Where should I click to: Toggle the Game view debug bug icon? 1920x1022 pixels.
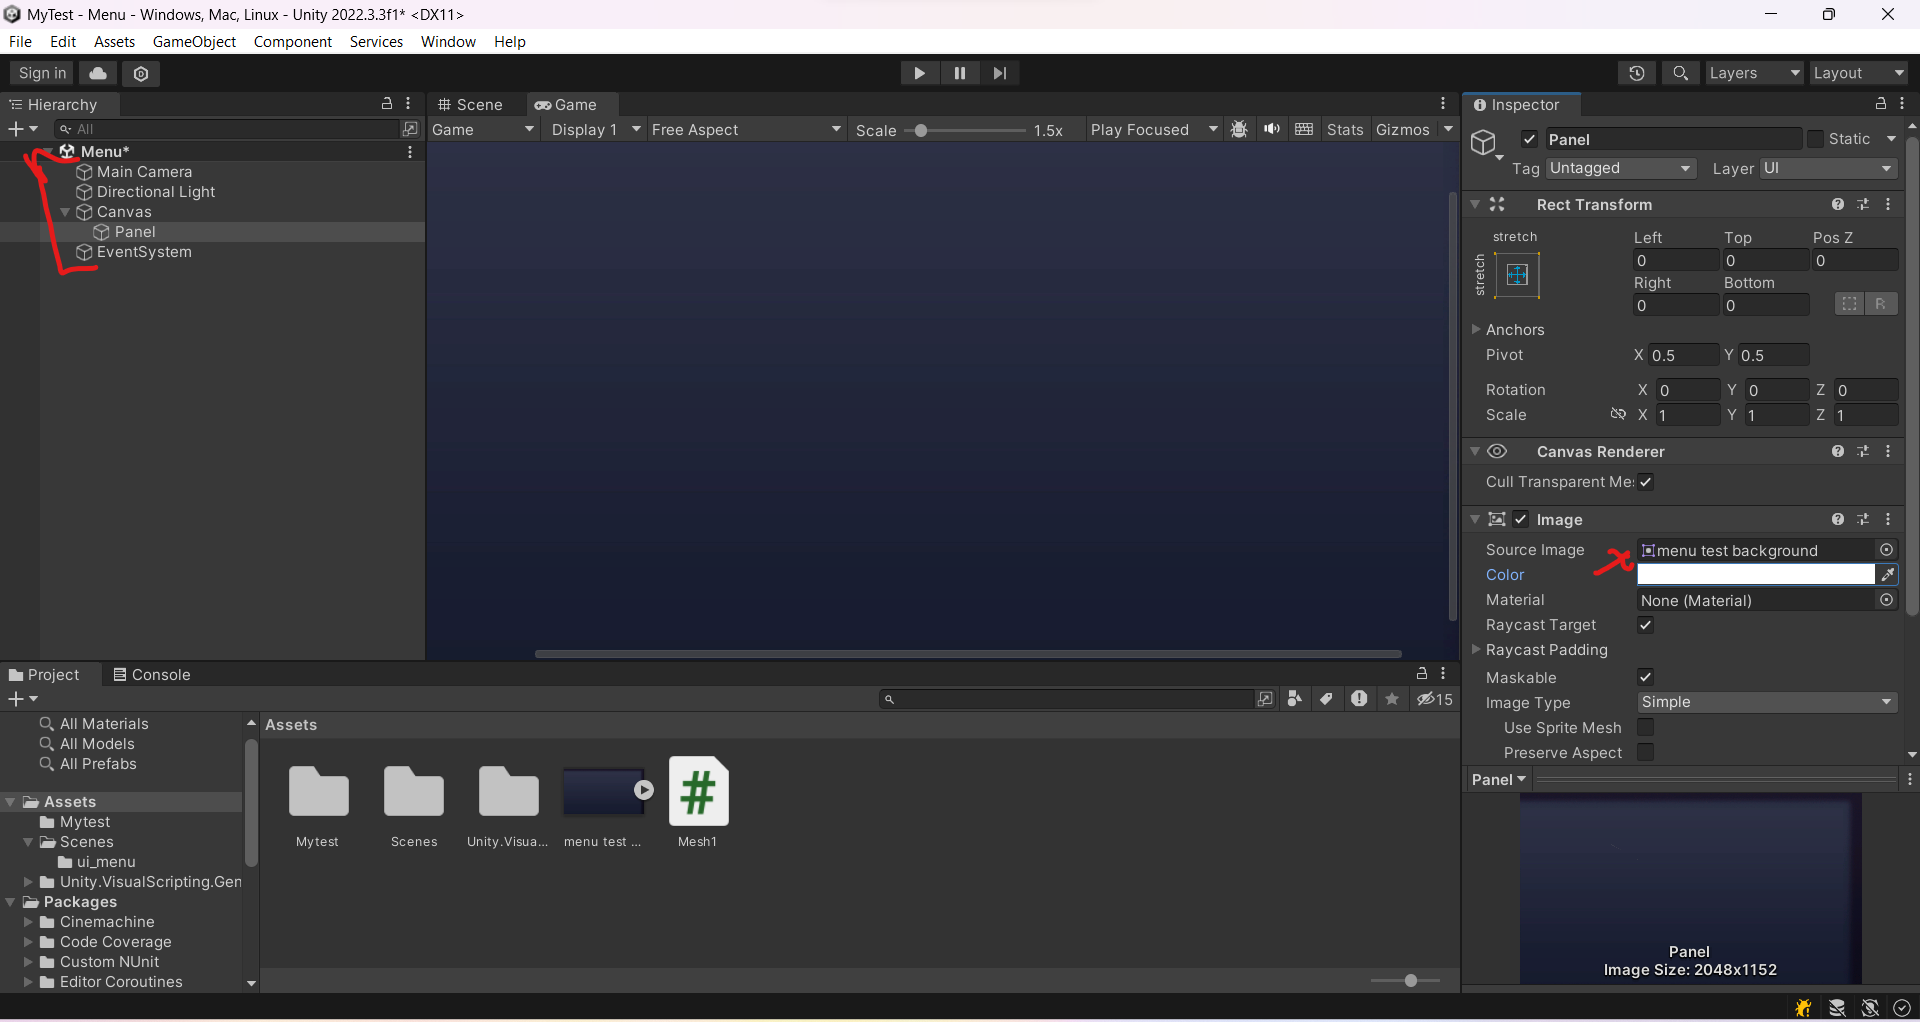coord(1239,130)
